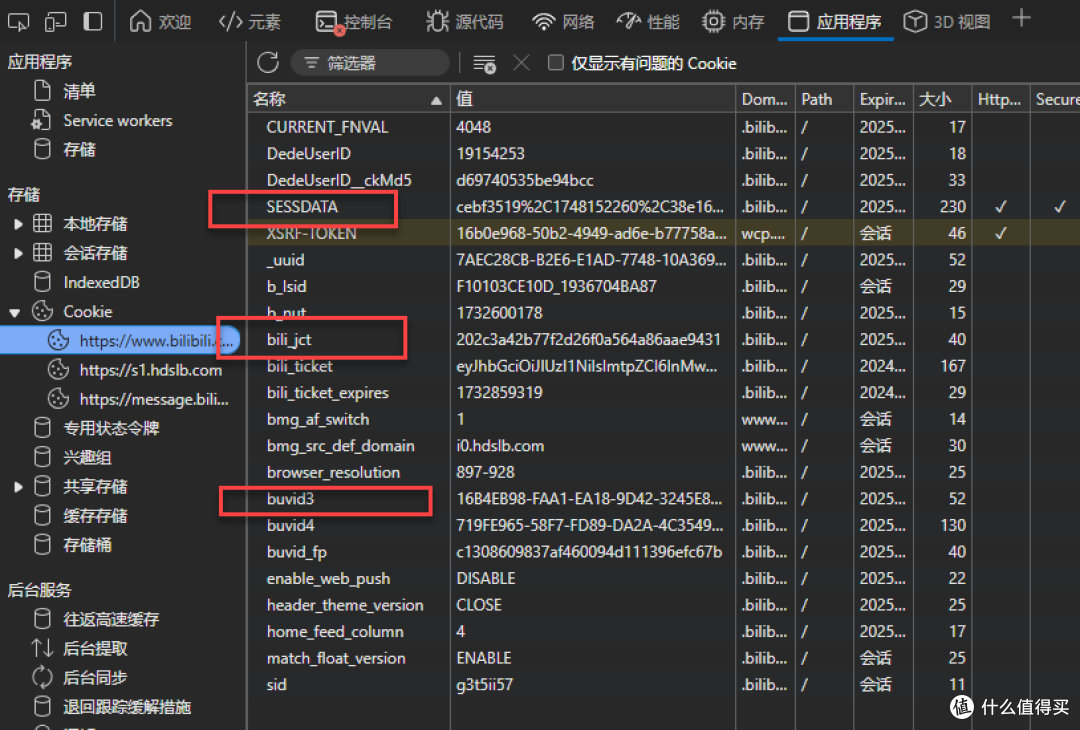Expand the 共享存储 tree arrow
The width and height of the screenshot is (1080, 730).
point(18,487)
